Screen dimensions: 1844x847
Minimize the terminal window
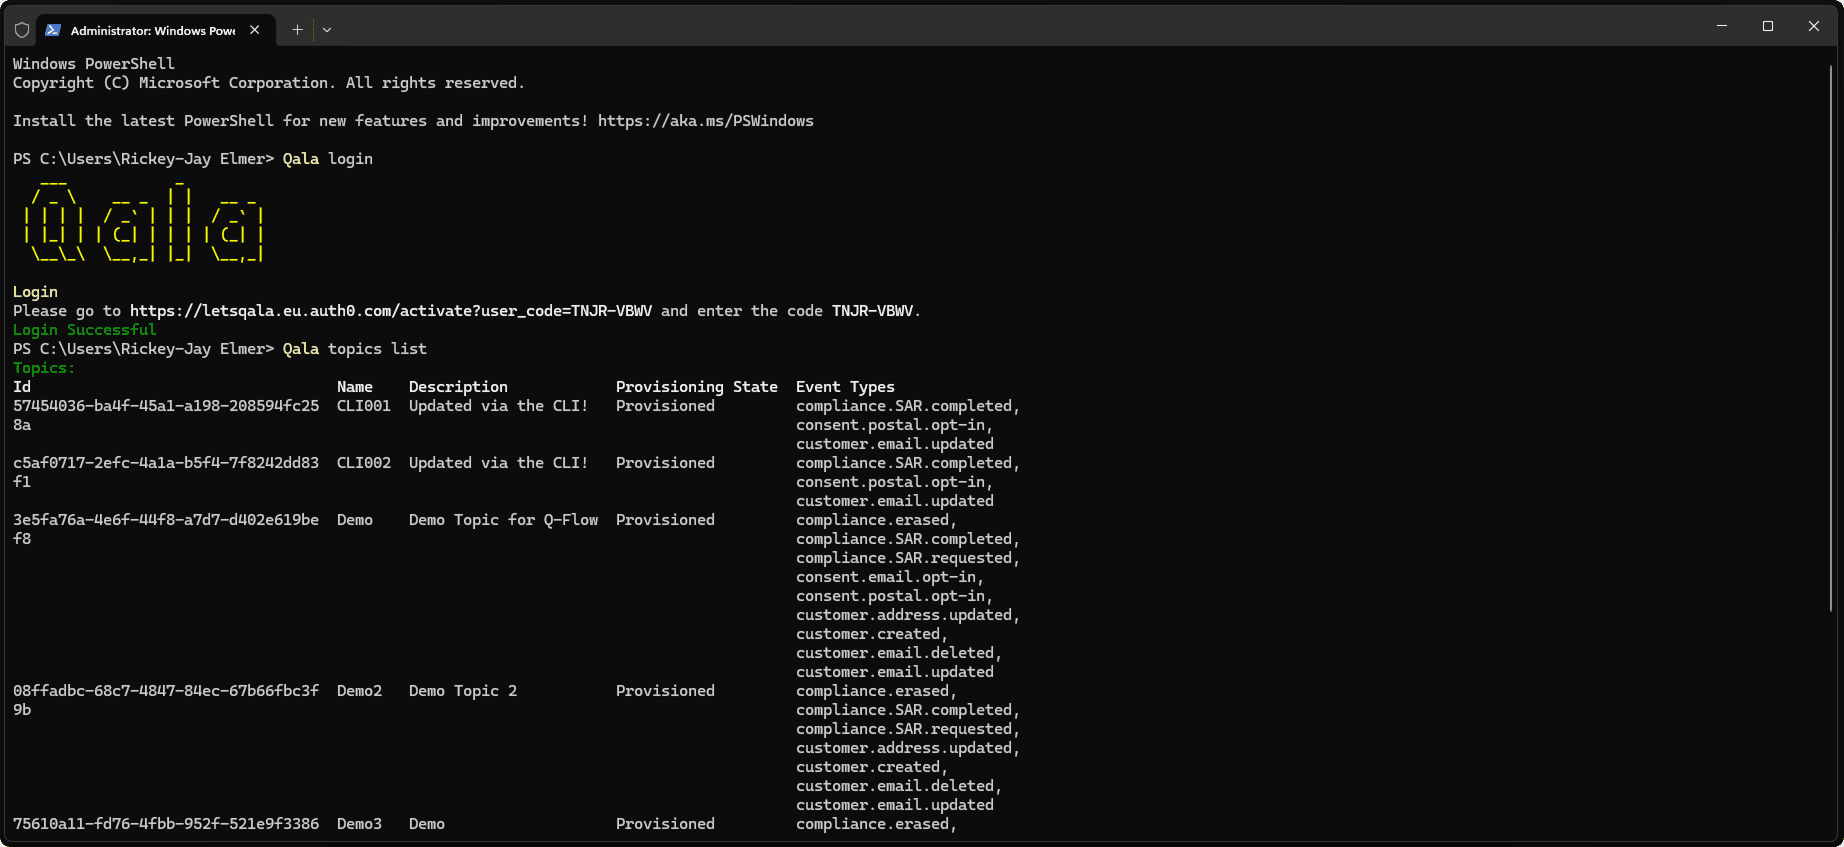[x=1722, y=27]
